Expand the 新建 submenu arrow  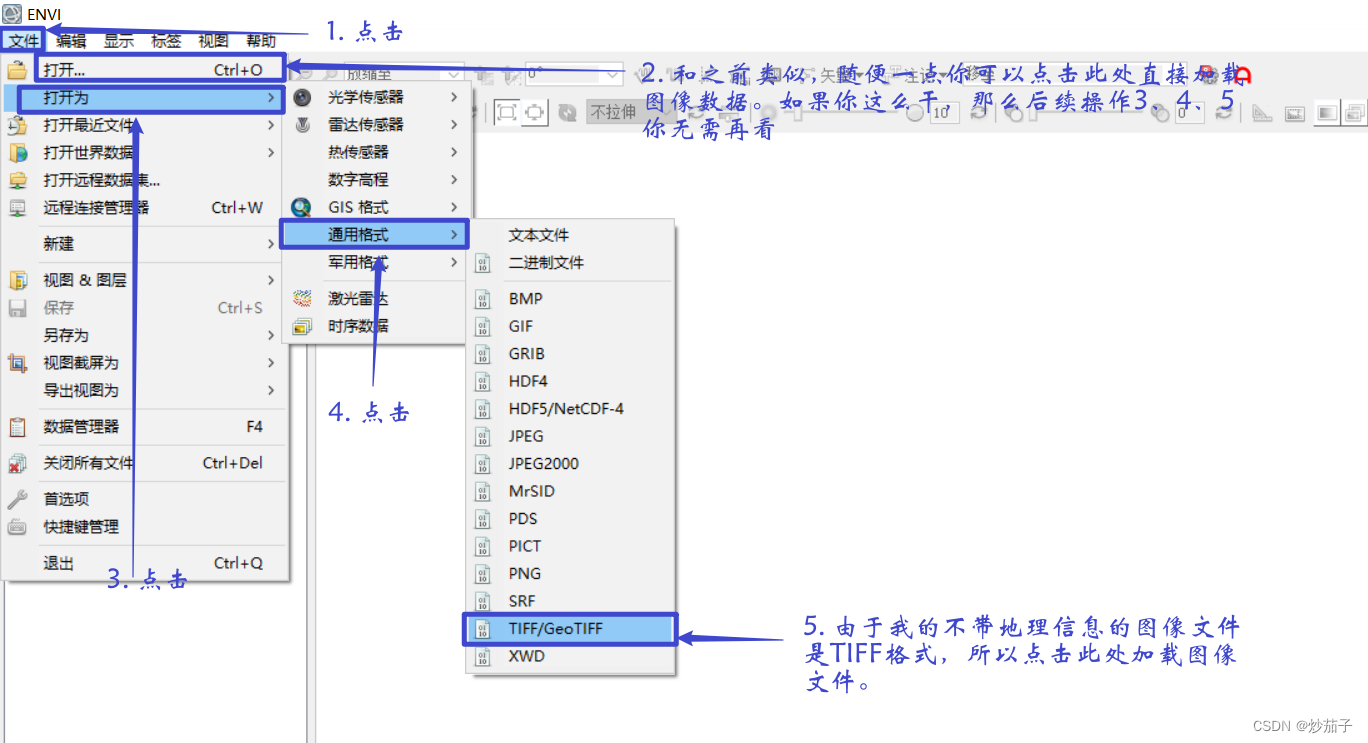coord(271,244)
